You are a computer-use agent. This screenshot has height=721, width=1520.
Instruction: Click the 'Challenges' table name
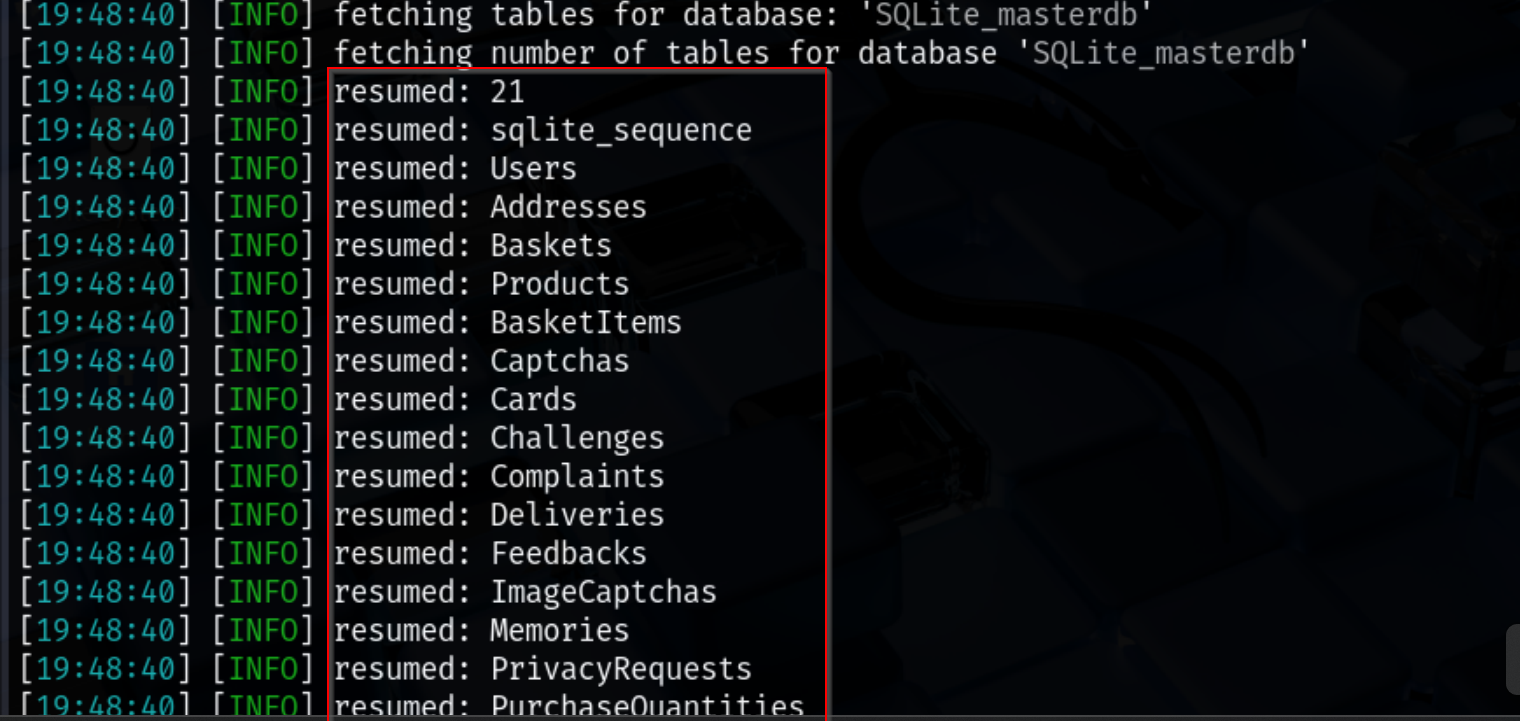(577, 438)
